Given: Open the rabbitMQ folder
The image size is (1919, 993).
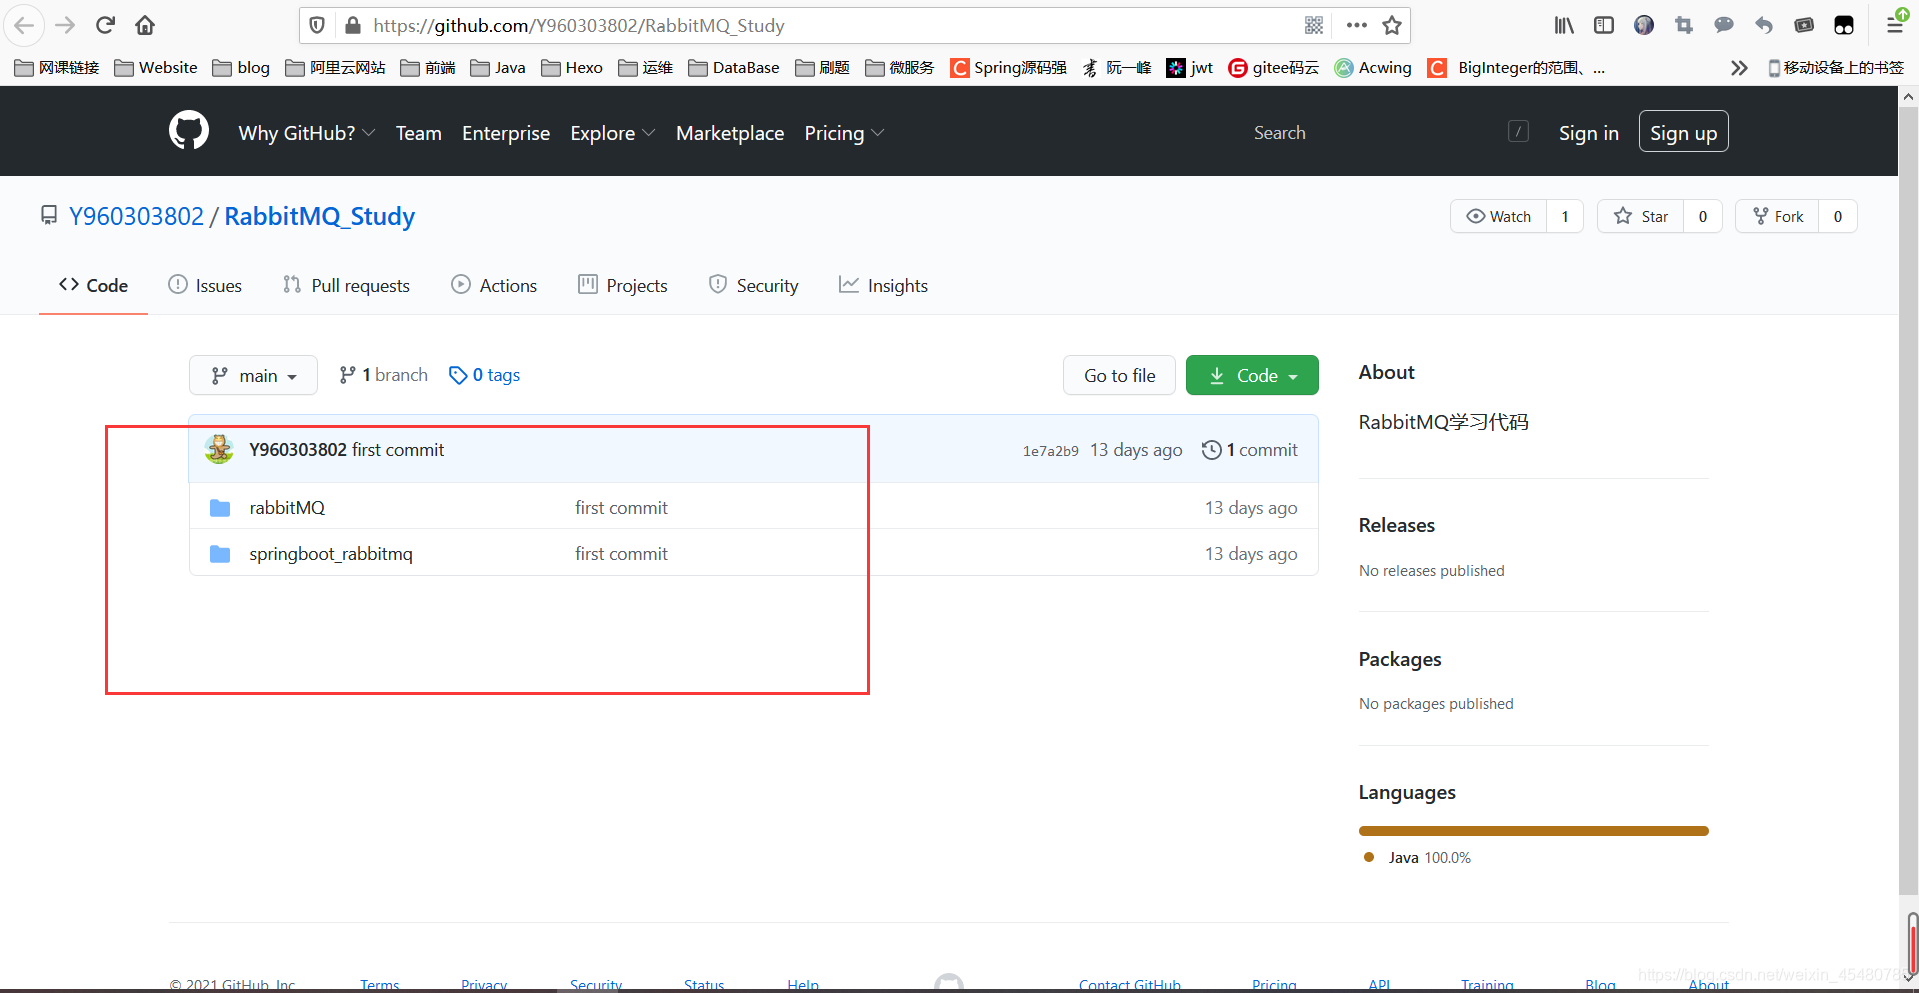Looking at the screenshot, I should pyautogui.click(x=287, y=507).
